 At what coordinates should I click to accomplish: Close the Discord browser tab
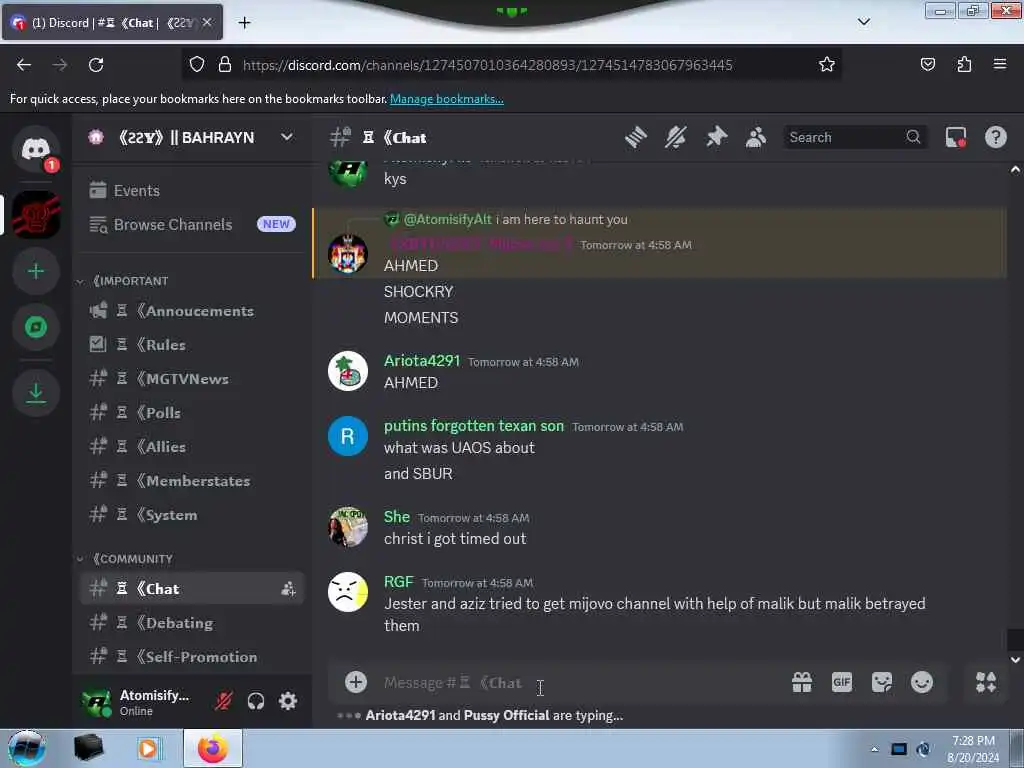click(207, 23)
